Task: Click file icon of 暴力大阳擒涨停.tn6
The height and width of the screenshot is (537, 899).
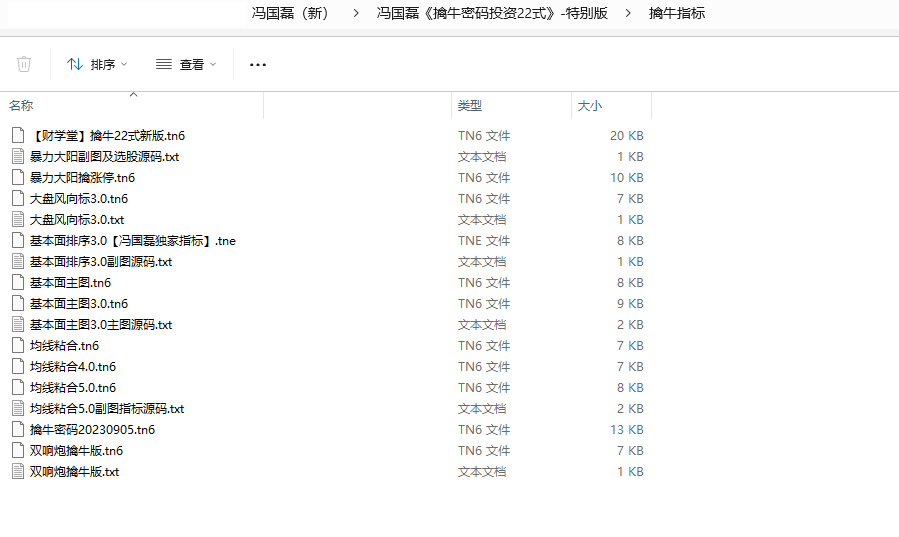Action: (x=18, y=178)
